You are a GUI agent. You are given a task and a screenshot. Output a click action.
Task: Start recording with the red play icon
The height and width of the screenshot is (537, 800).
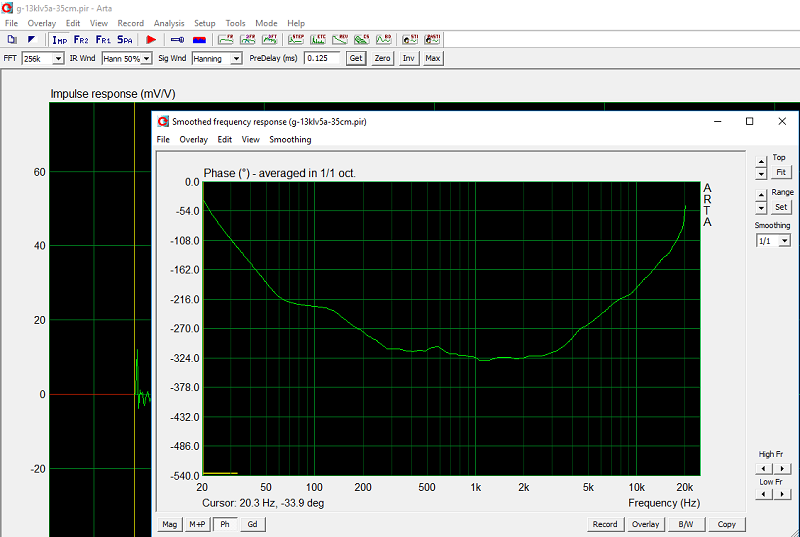point(151,39)
